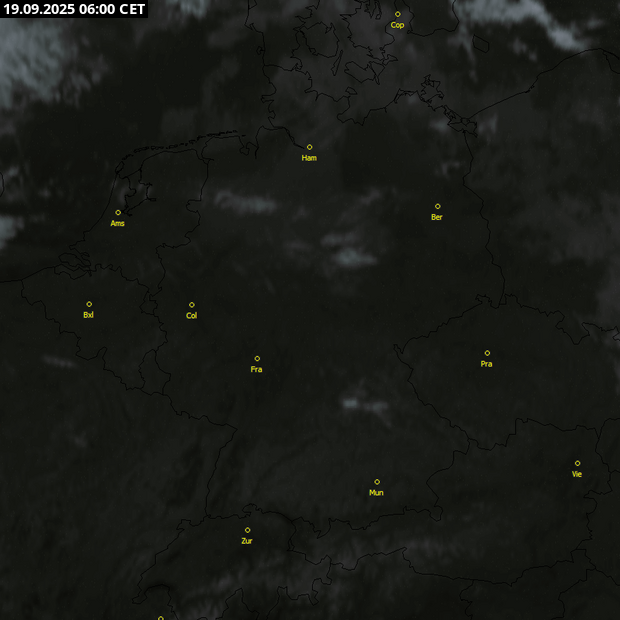Select the 'Zur' city label text

tap(247, 541)
